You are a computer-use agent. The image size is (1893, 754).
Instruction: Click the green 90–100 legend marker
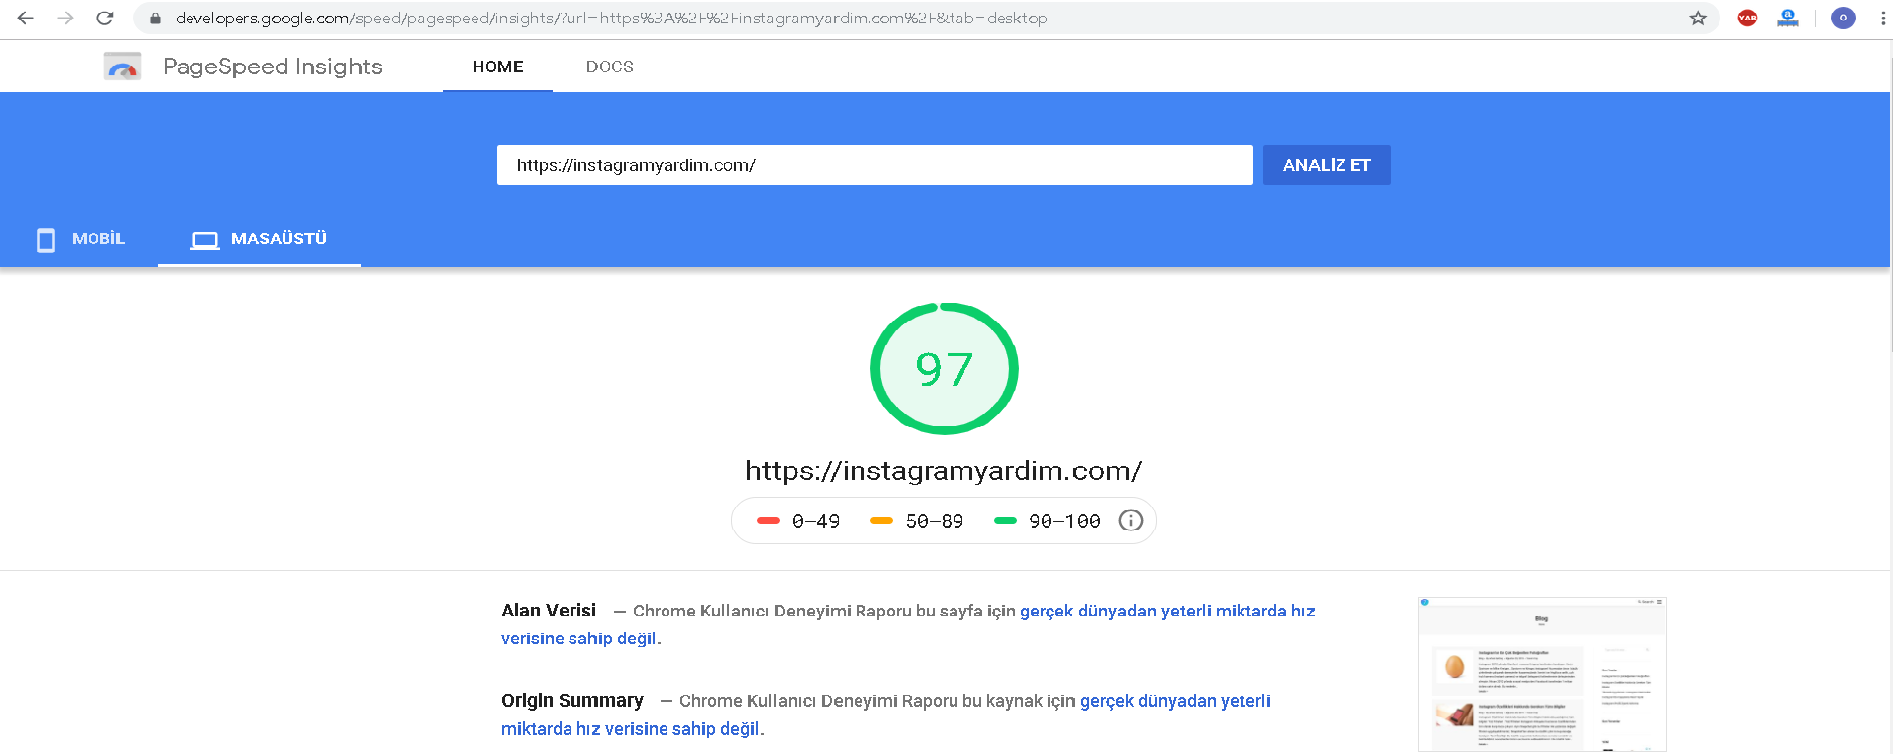pyautogui.click(x=1005, y=520)
